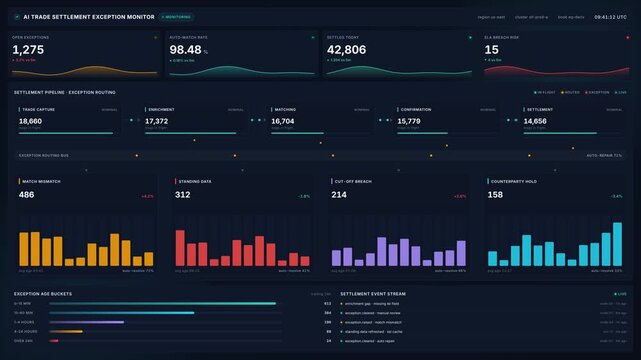Open the 'exception cleared - auto repair' event
The width and height of the screenshot is (641, 360).
click(483, 341)
